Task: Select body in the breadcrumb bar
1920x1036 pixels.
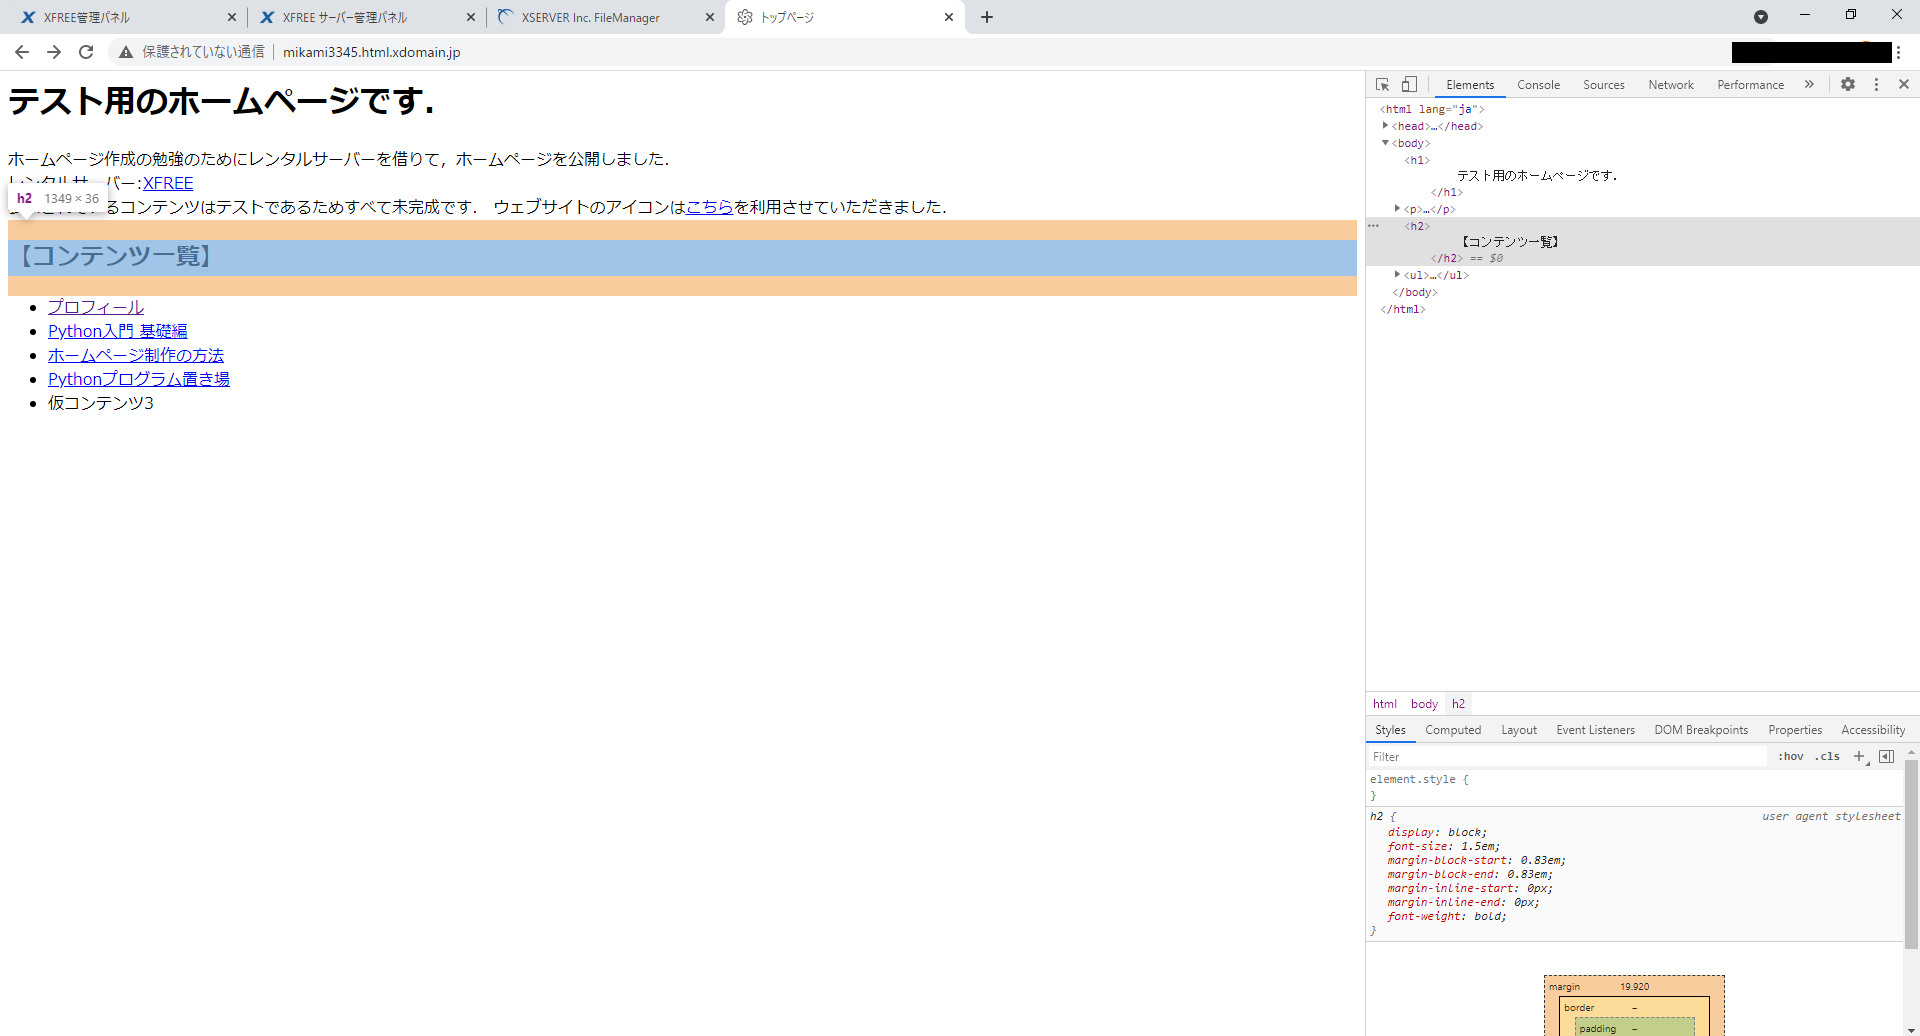Action: point(1424,704)
